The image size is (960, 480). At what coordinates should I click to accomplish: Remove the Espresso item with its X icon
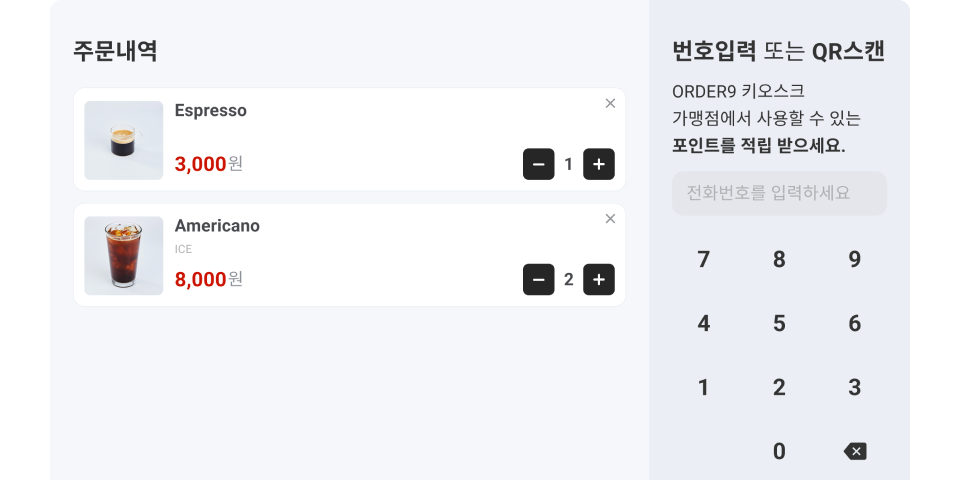(610, 103)
